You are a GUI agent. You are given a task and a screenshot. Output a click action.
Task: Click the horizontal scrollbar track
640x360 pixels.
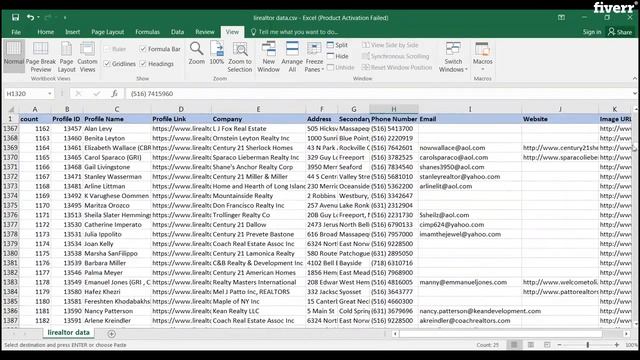coord(510,334)
